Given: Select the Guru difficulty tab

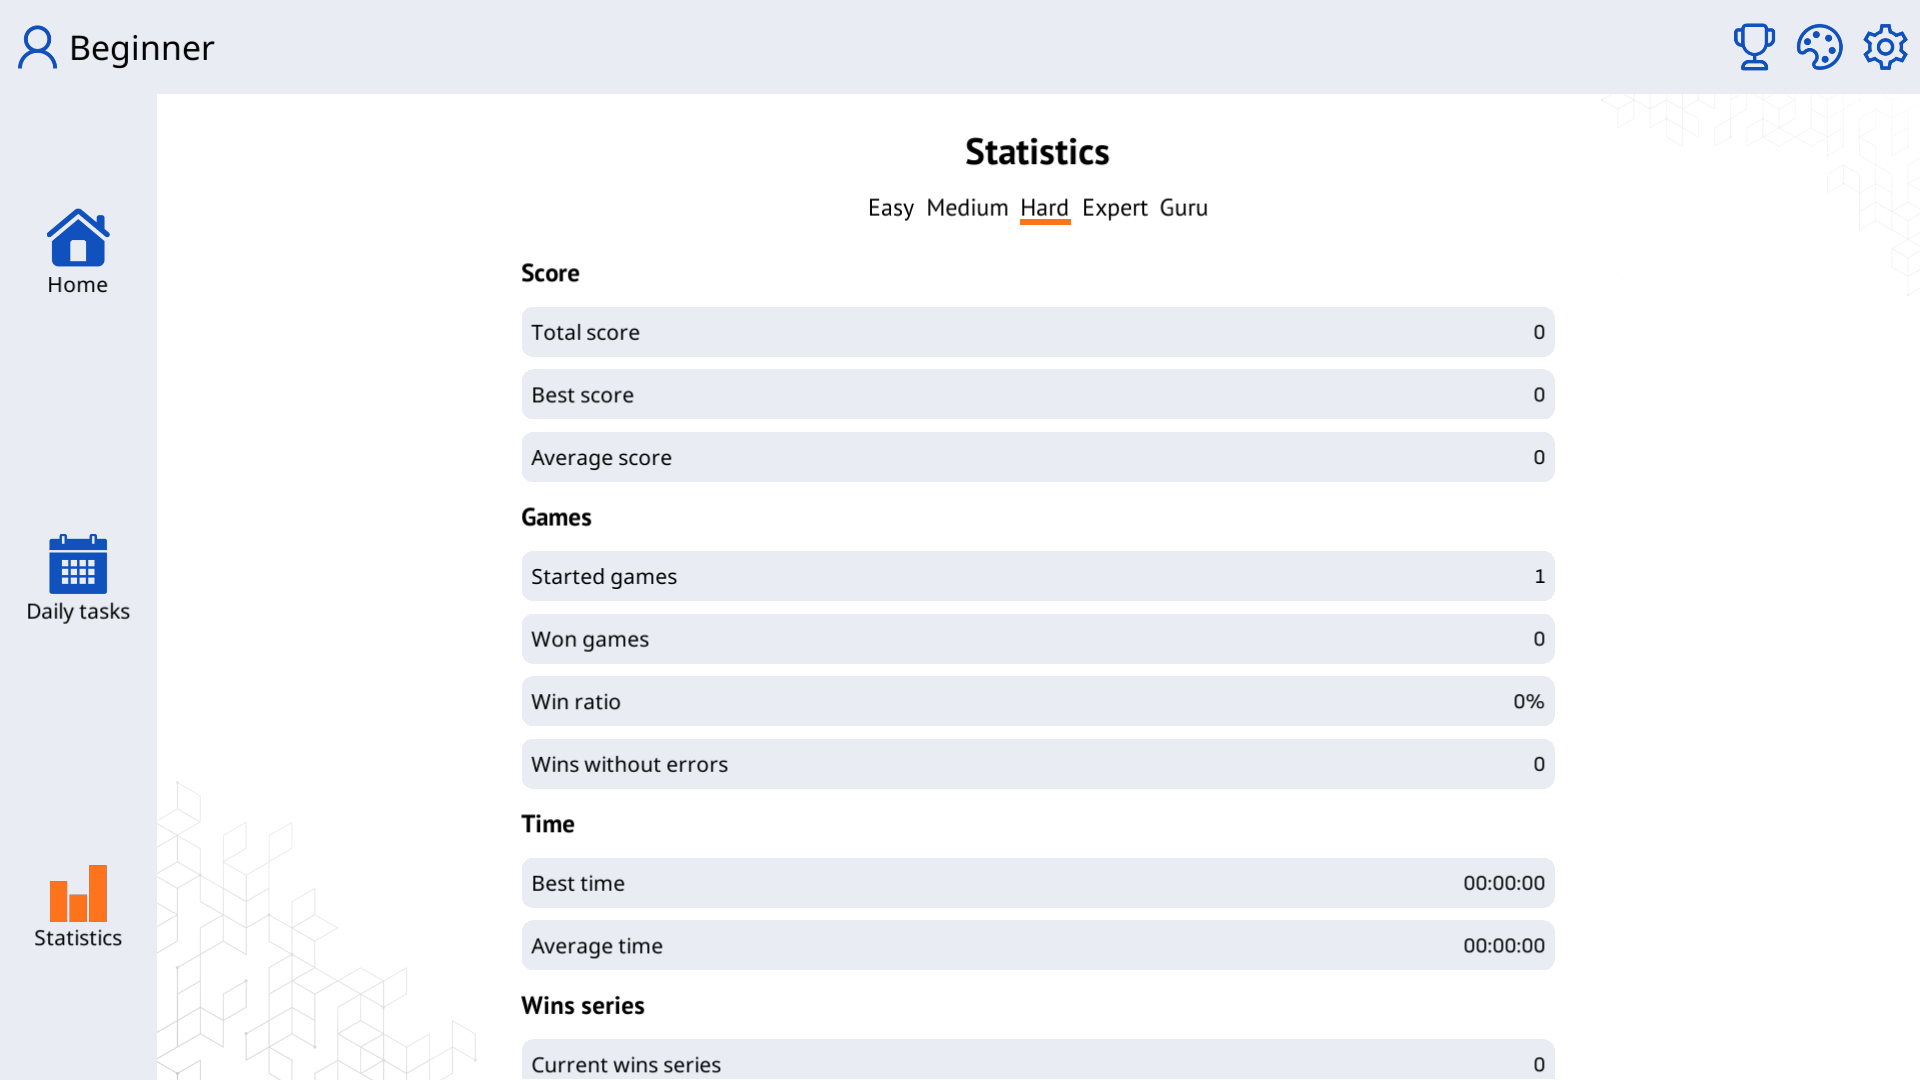Looking at the screenshot, I should [1183, 208].
